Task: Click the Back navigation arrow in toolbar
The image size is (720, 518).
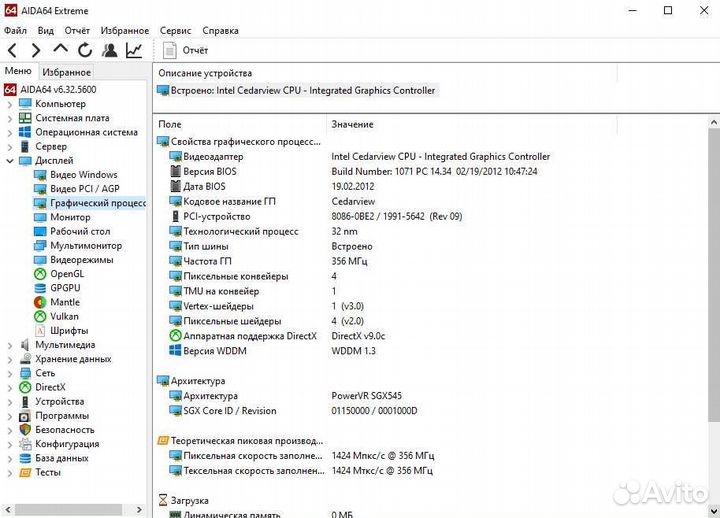Action: (x=12, y=50)
